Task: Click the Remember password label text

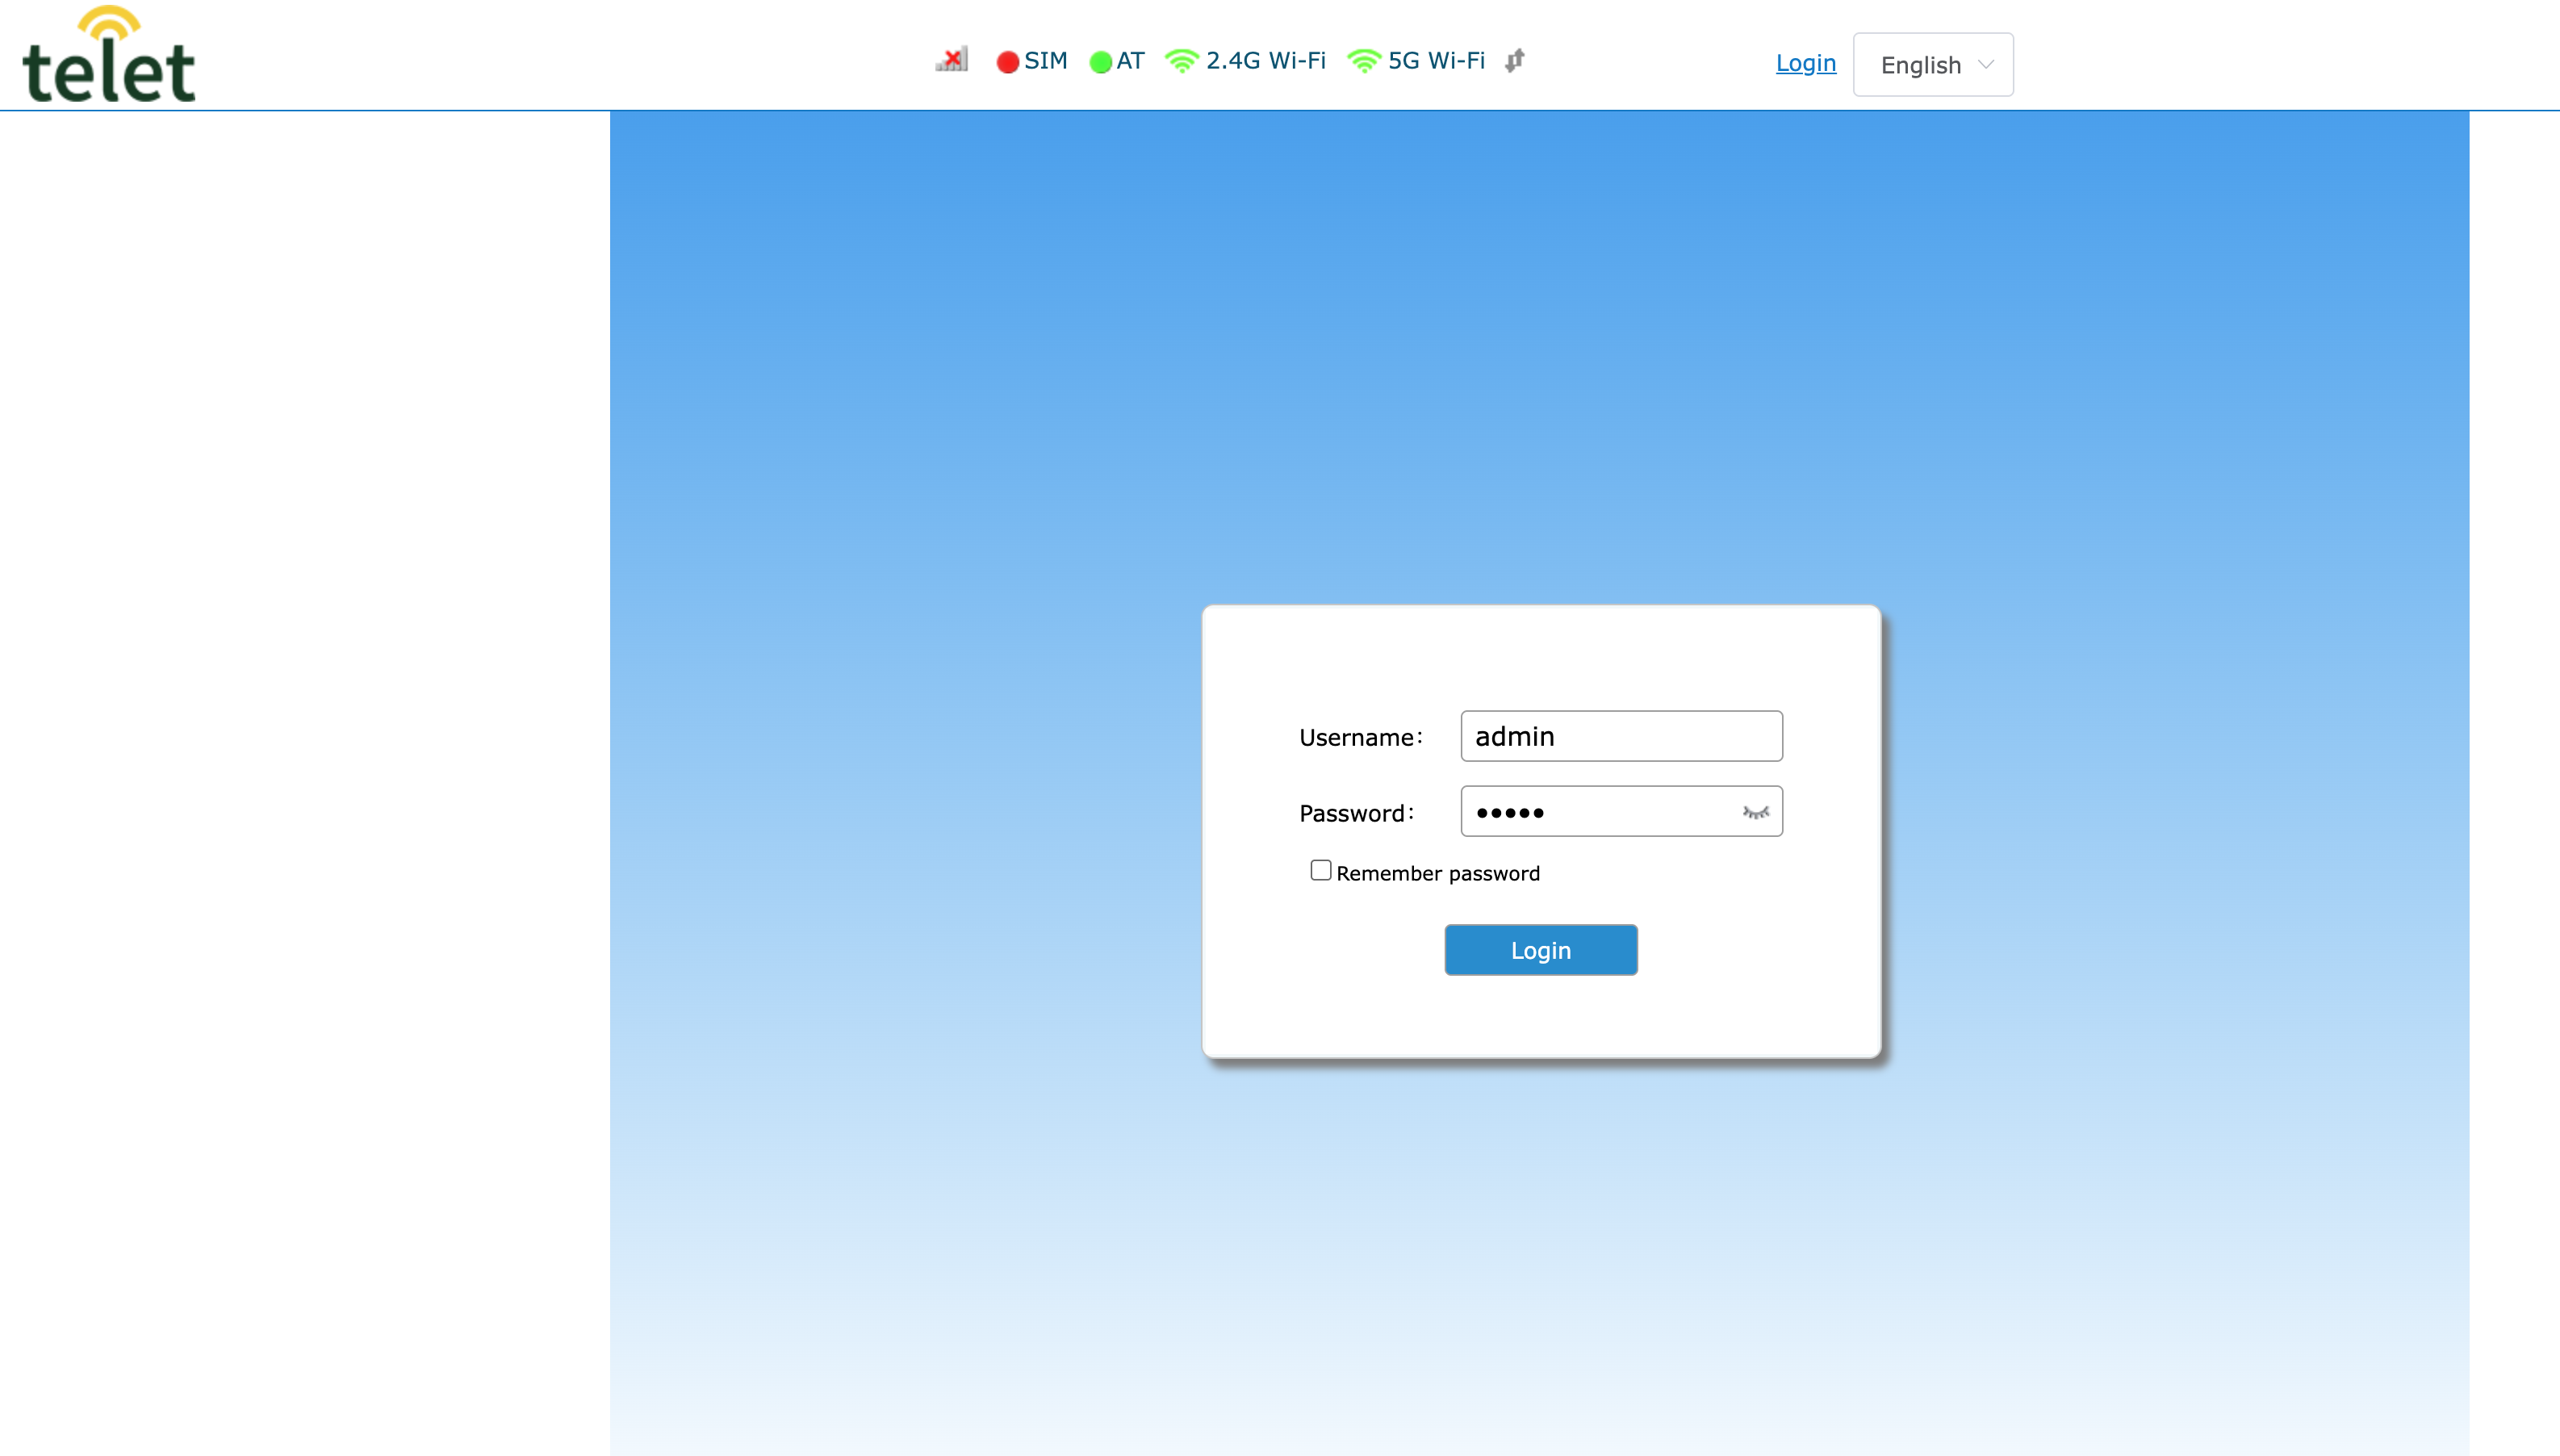Action: [x=1437, y=874]
